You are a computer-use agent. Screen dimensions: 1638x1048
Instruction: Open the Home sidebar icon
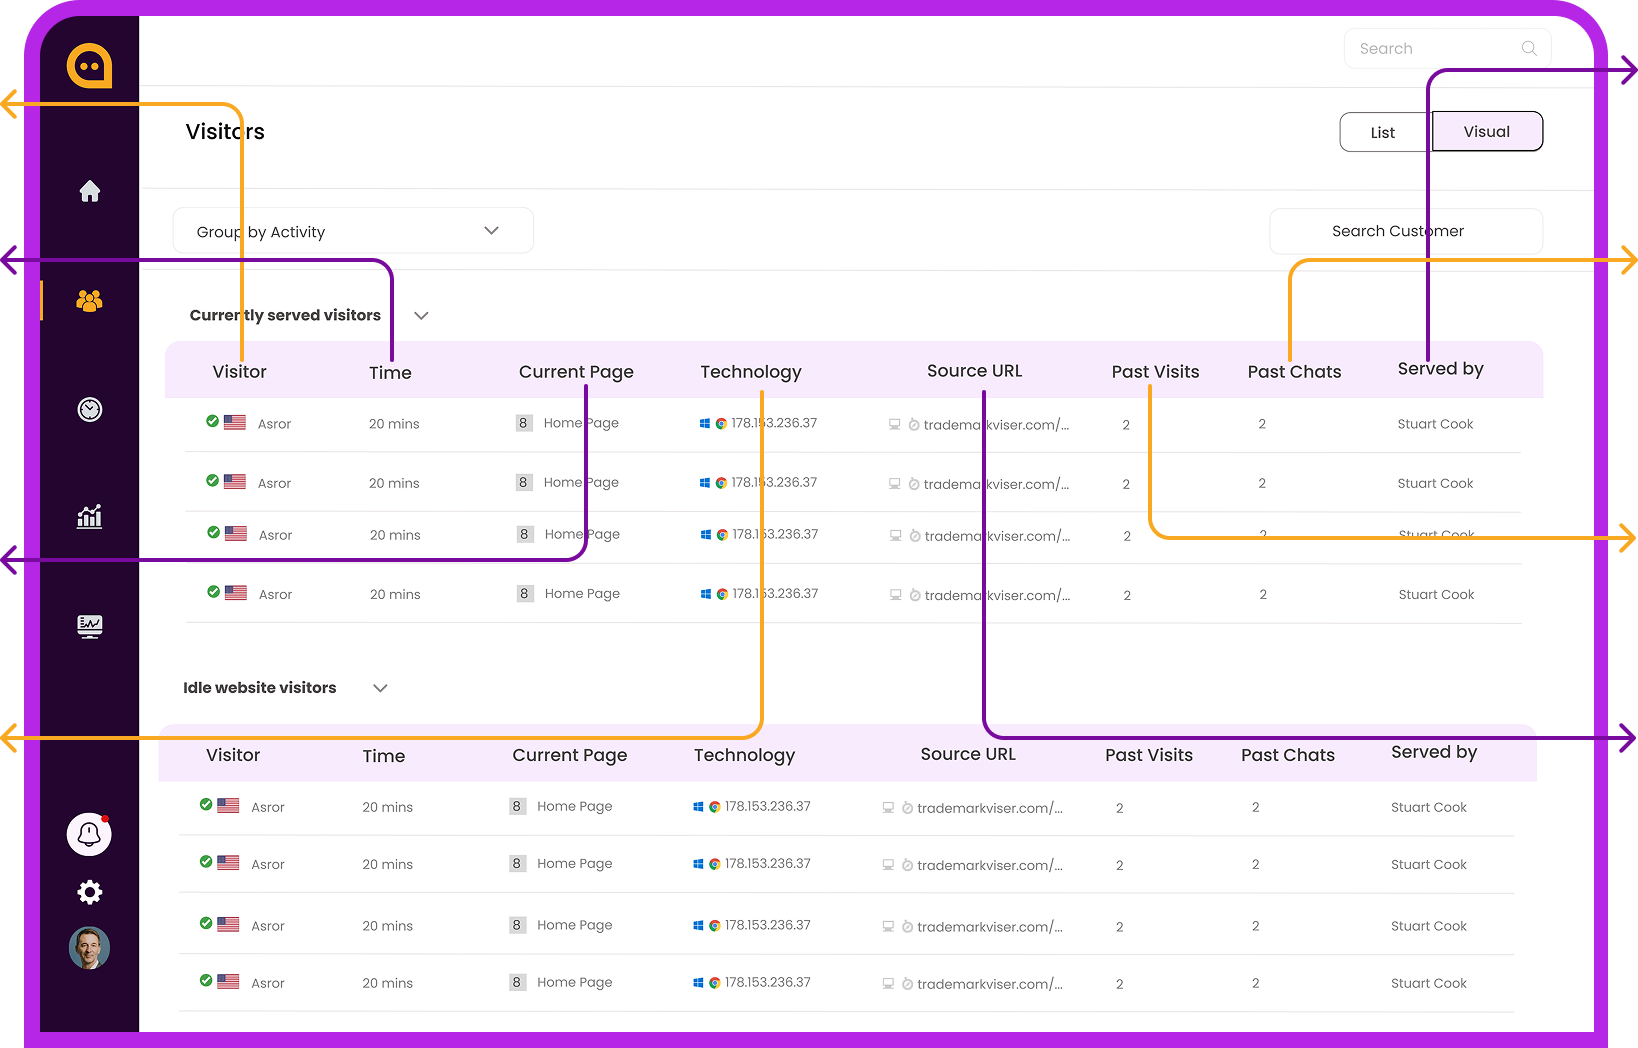click(x=89, y=191)
